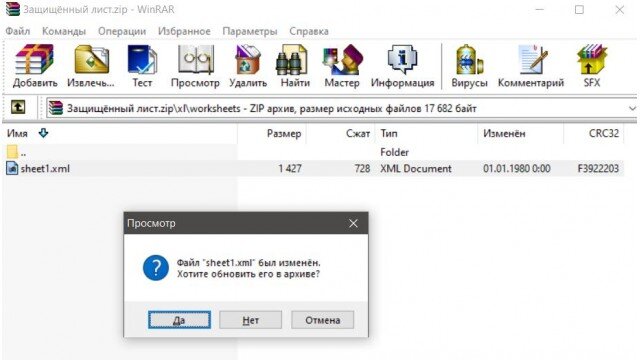The width and height of the screenshot is (640, 360).
Task: Click the Удалить (Delete) toolbar icon
Action: (x=248, y=66)
